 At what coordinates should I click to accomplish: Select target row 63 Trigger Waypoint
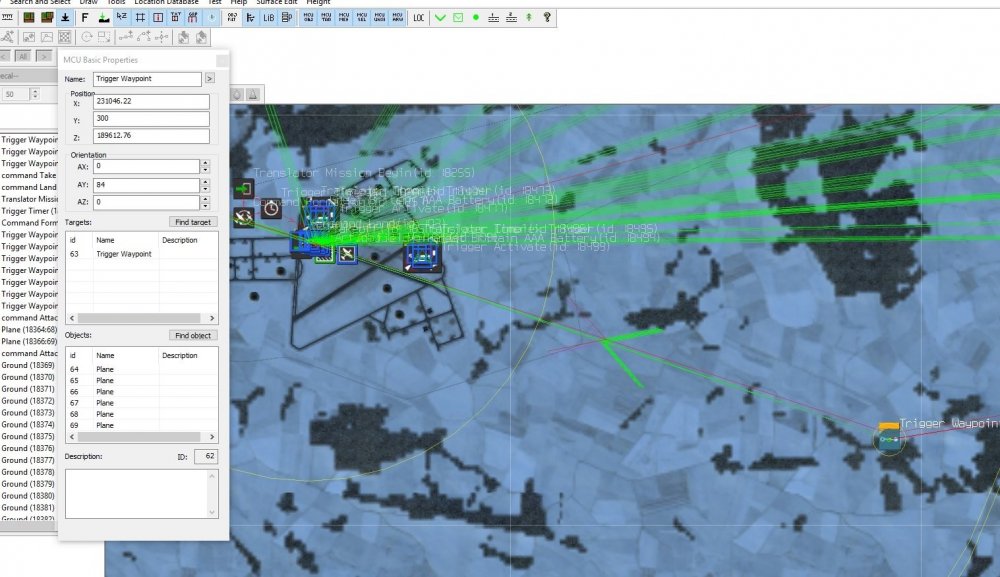click(x=142, y=254)
